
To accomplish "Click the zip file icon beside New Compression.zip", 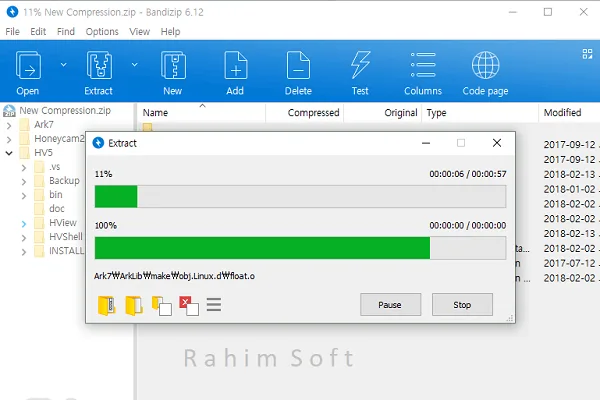I will (9, 111).
